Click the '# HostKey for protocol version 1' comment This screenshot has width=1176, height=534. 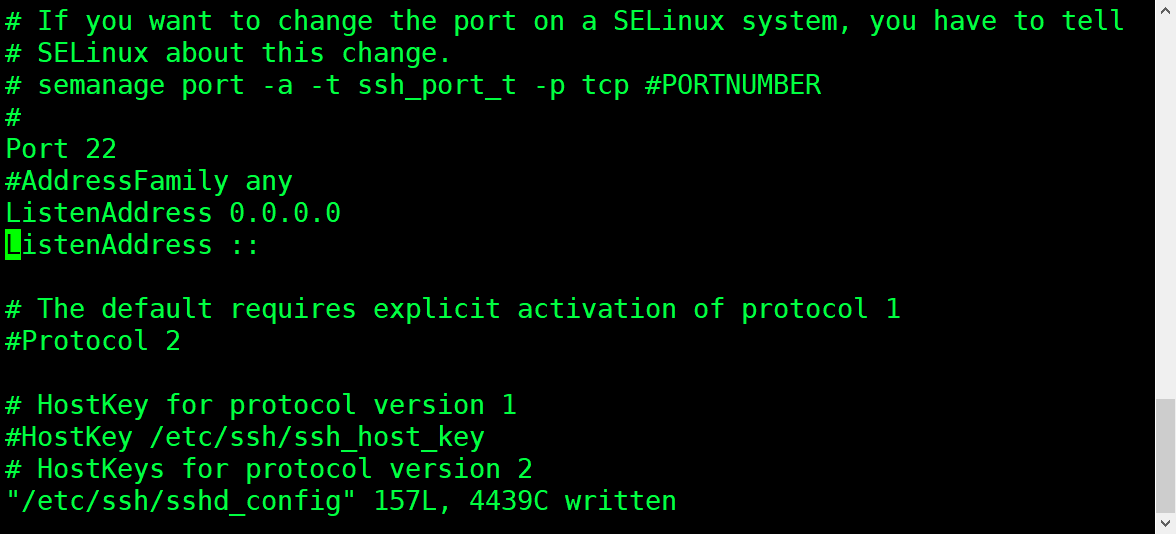click(x=261, y=405)
